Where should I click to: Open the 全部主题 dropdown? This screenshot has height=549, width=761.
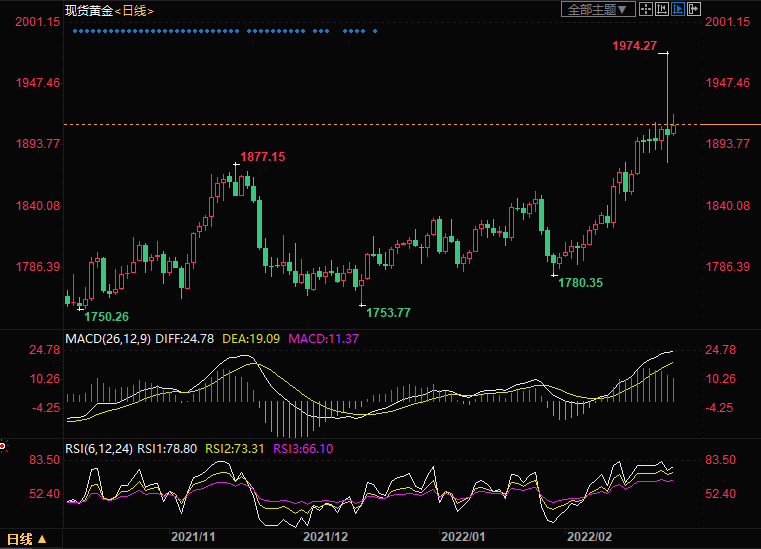click(598, 9)
